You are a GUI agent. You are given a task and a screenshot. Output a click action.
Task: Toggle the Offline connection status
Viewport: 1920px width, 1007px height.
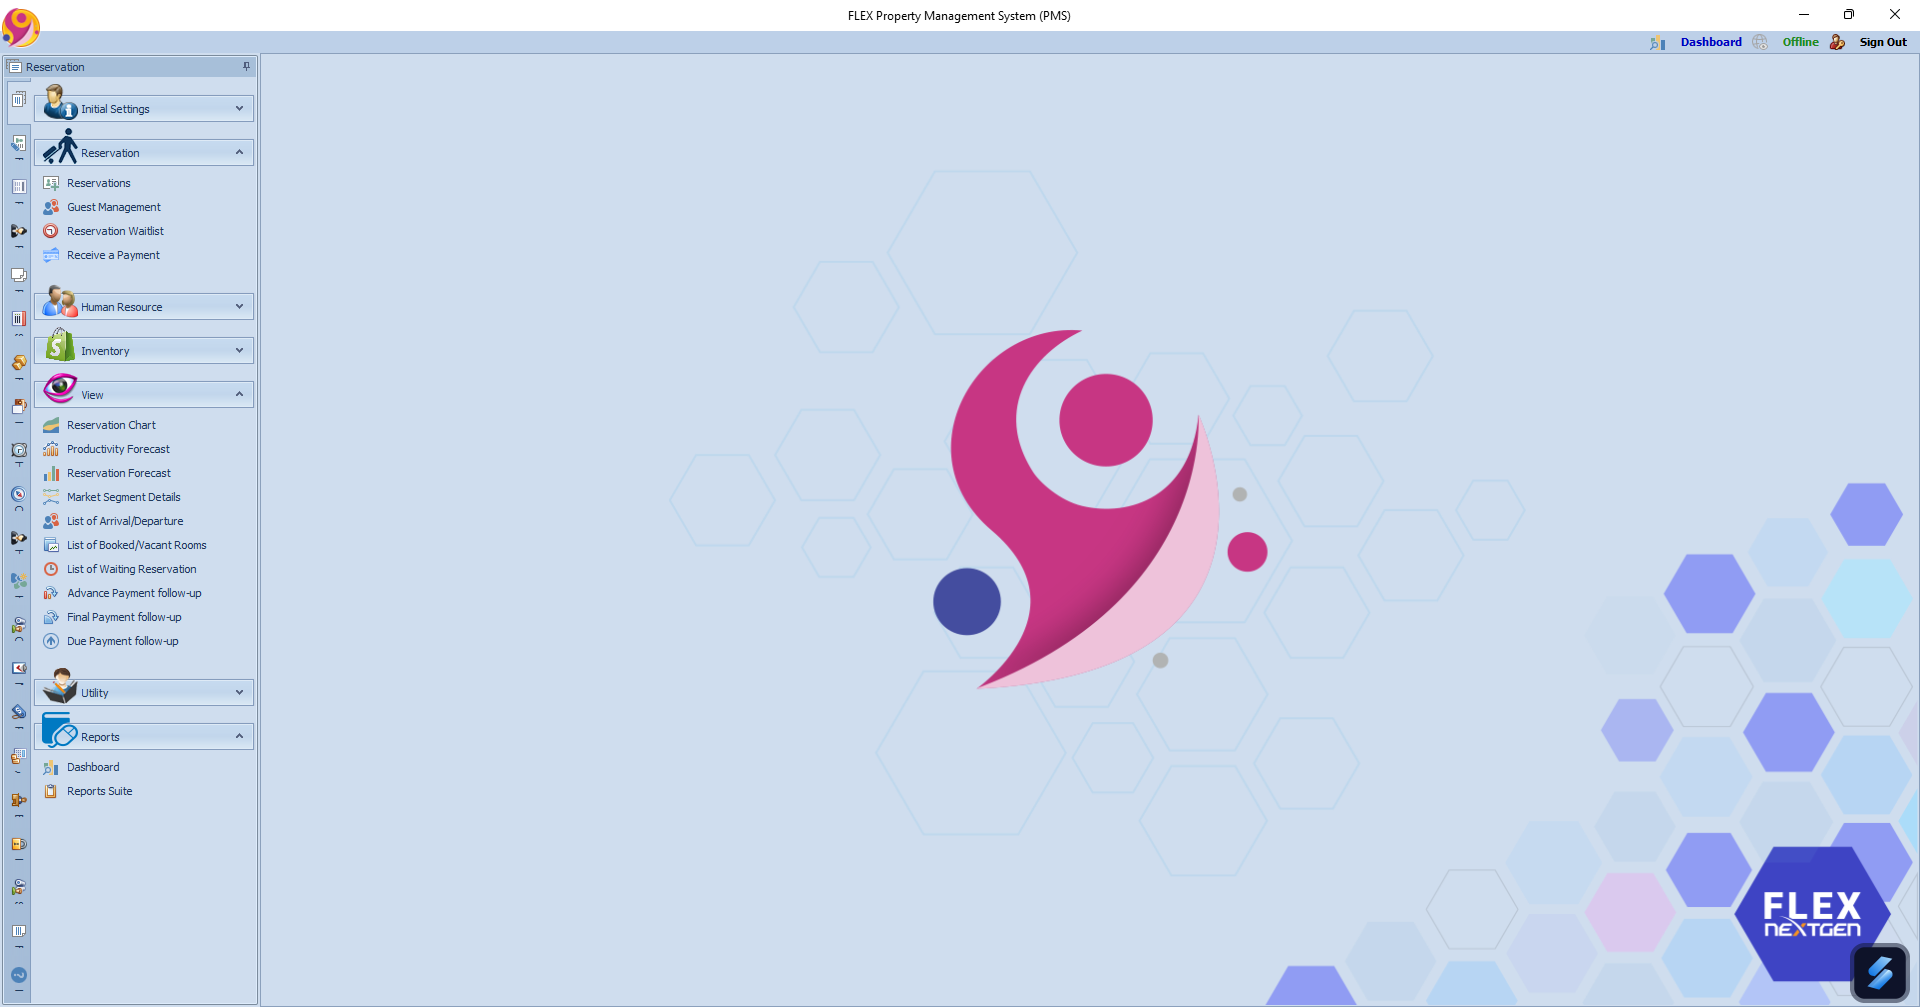coord(1800,42)
